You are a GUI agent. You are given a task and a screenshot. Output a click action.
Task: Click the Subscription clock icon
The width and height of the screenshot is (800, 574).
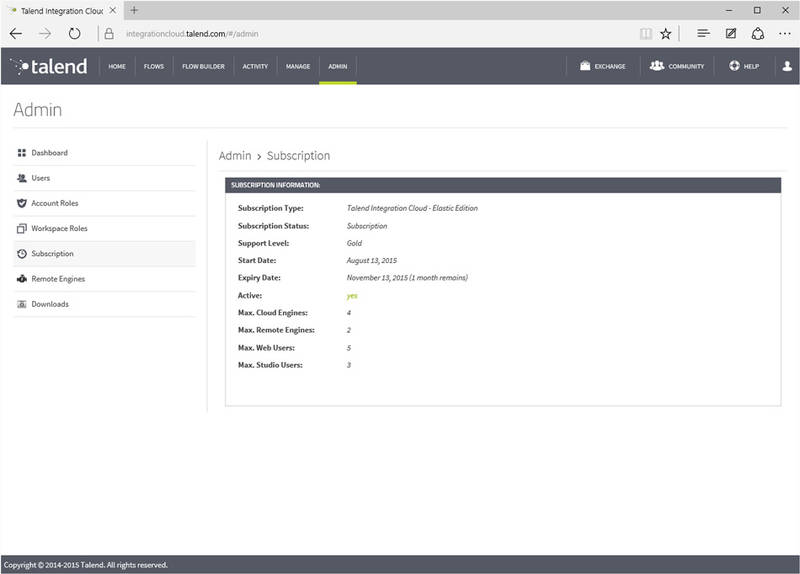21,254
